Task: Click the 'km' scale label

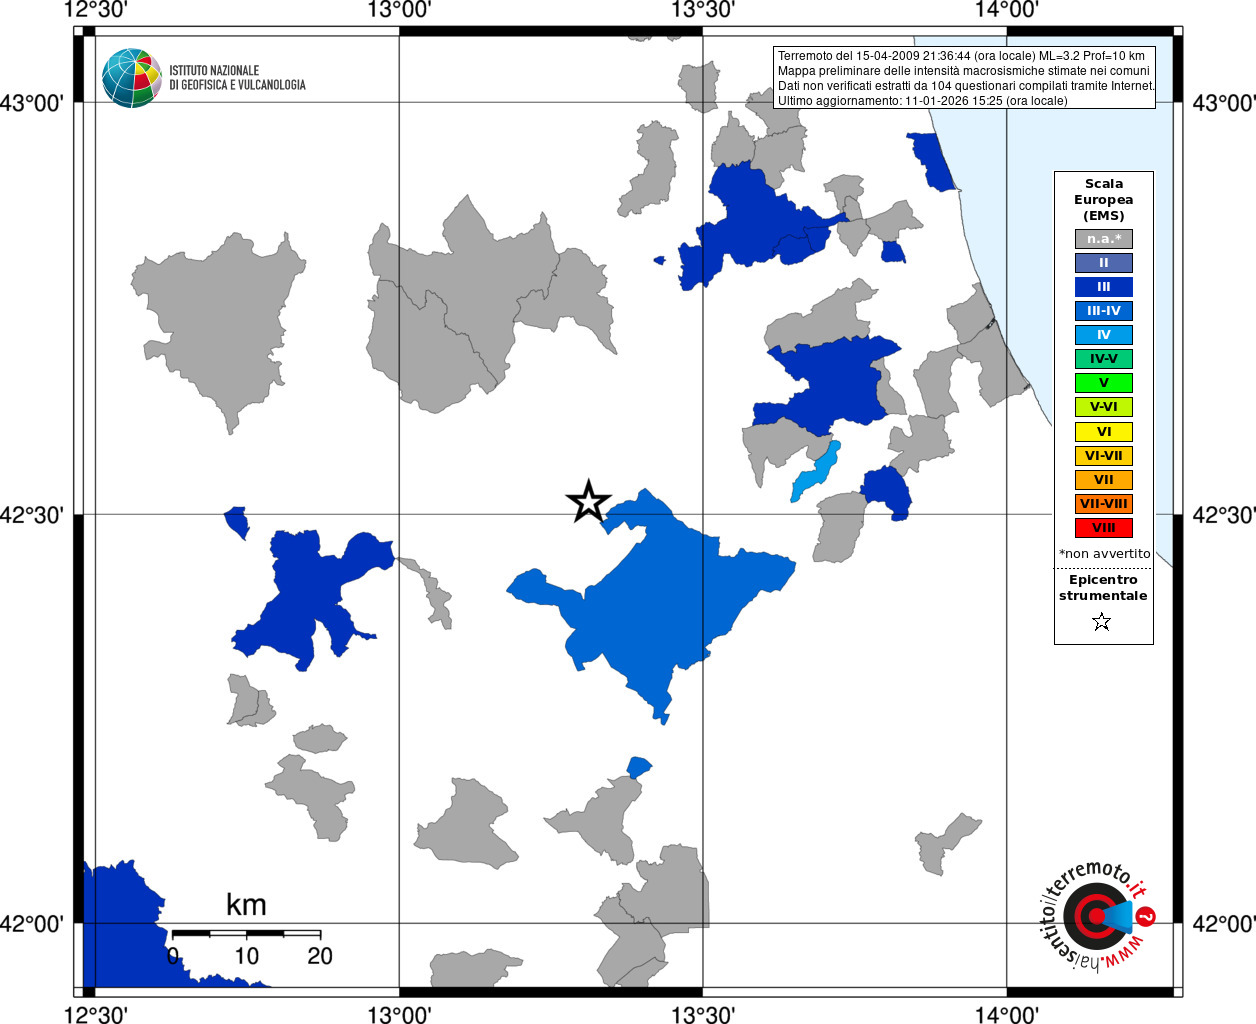Action: click(246, 905)
